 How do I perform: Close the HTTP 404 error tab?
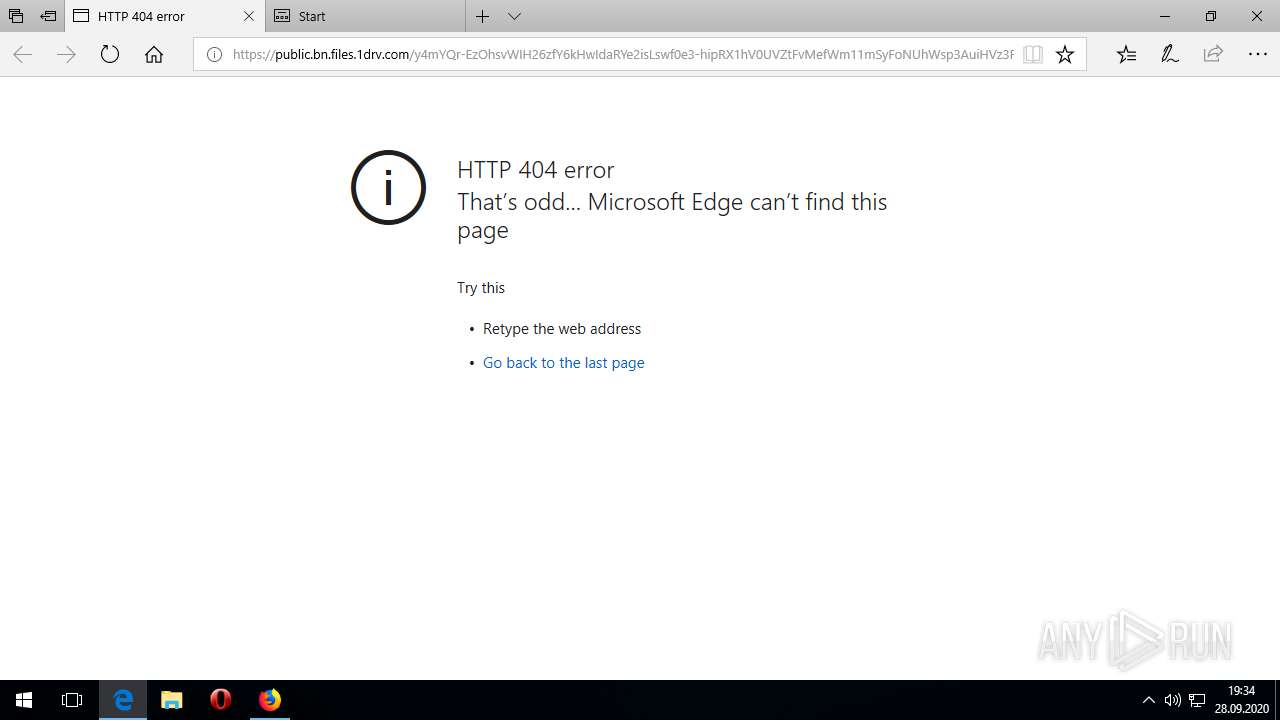249,16
